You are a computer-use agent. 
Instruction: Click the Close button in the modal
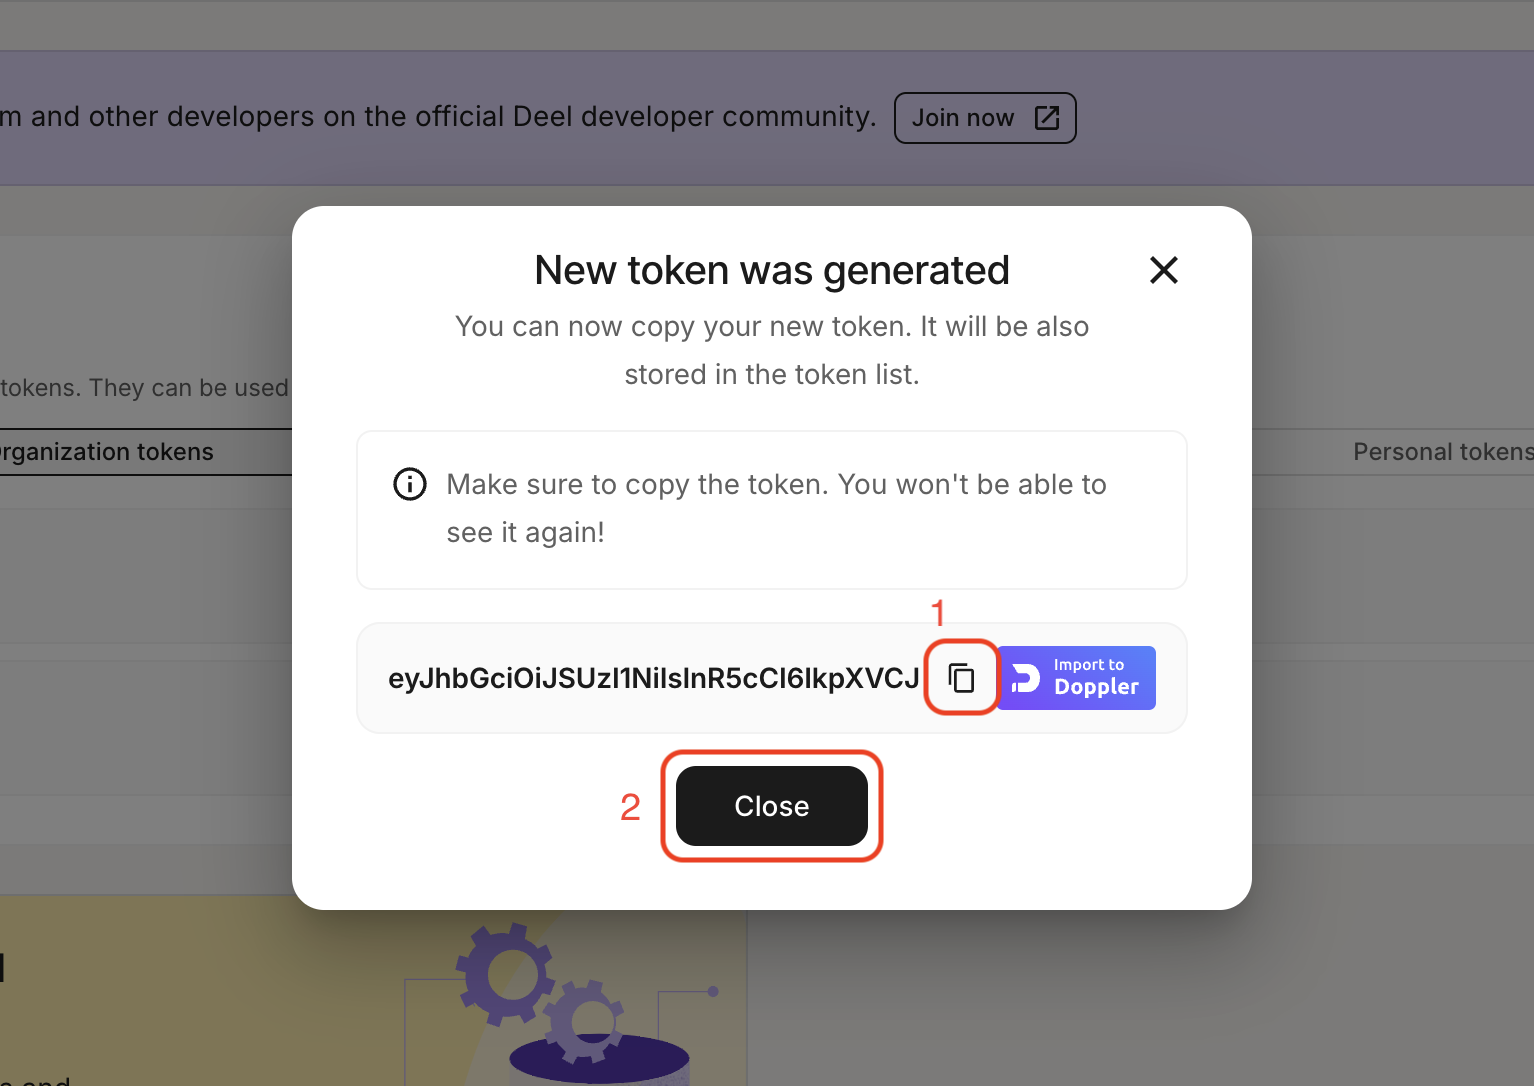tap(771, 806)
